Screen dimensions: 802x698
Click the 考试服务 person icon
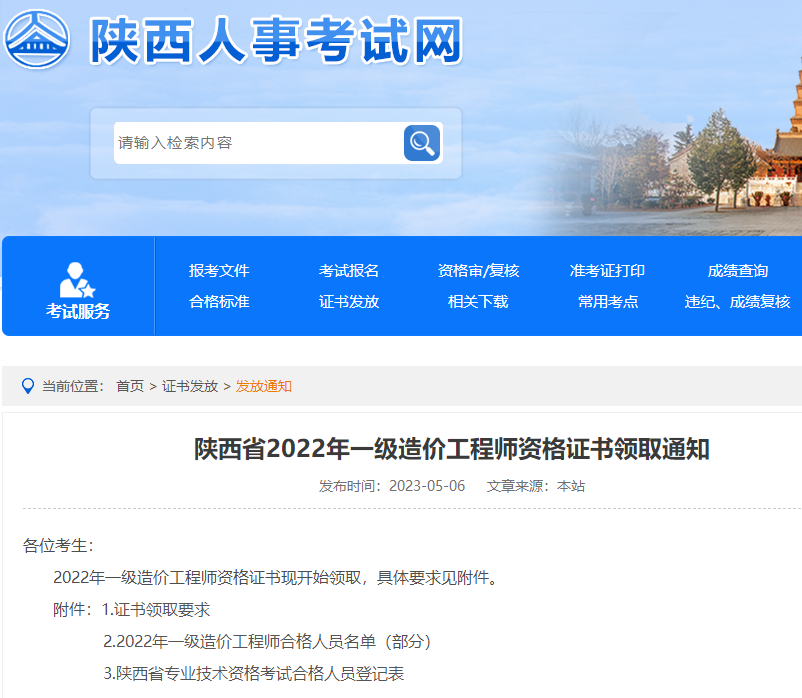(77, 279)
